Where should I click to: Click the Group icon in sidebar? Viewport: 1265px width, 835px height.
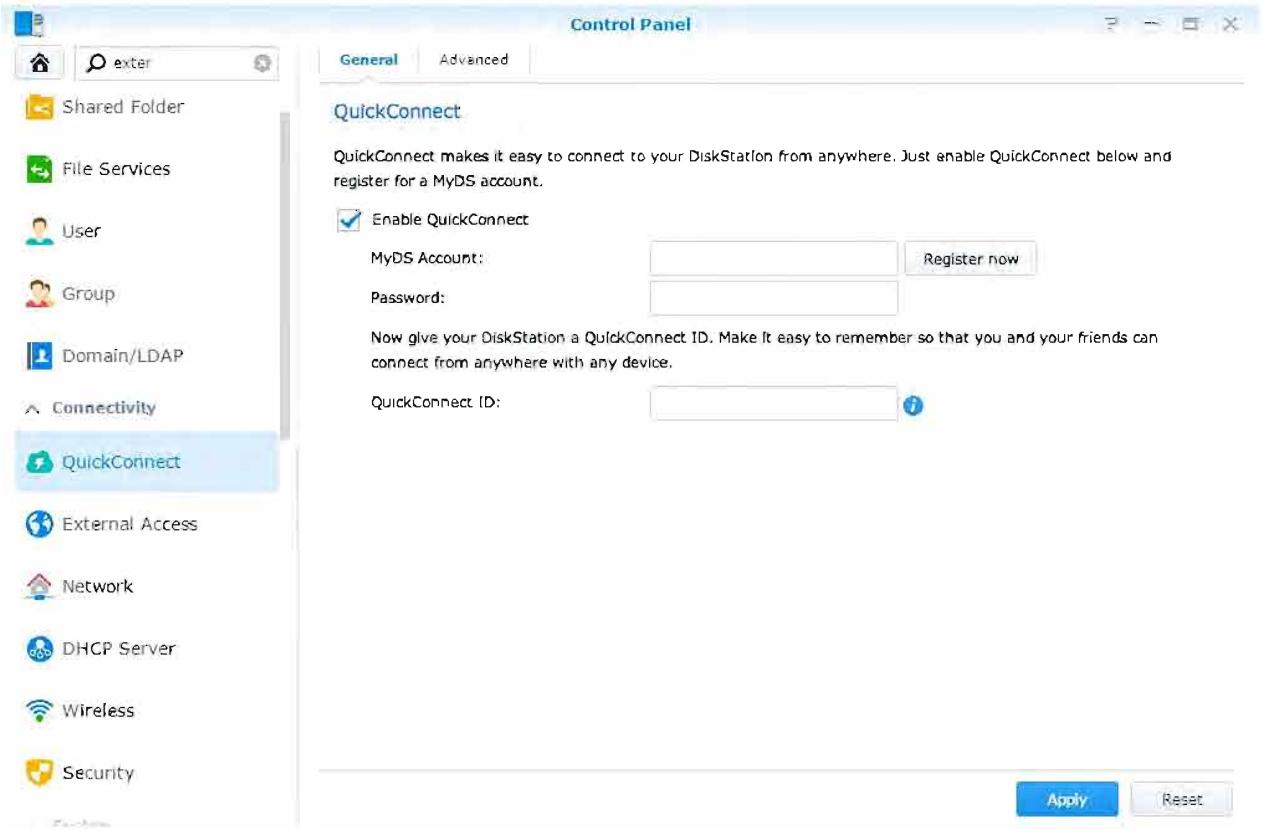[x=38, y=294]
